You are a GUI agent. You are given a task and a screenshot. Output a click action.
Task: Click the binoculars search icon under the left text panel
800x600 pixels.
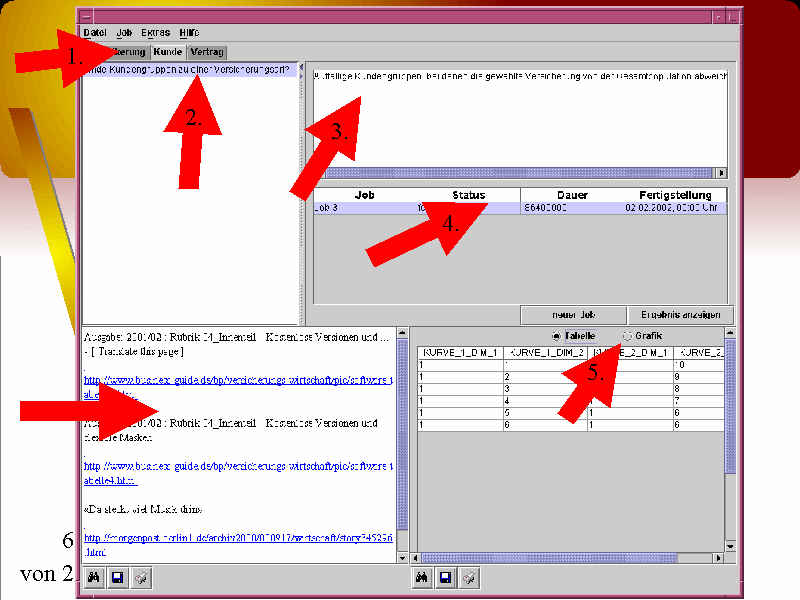point(93,577)
